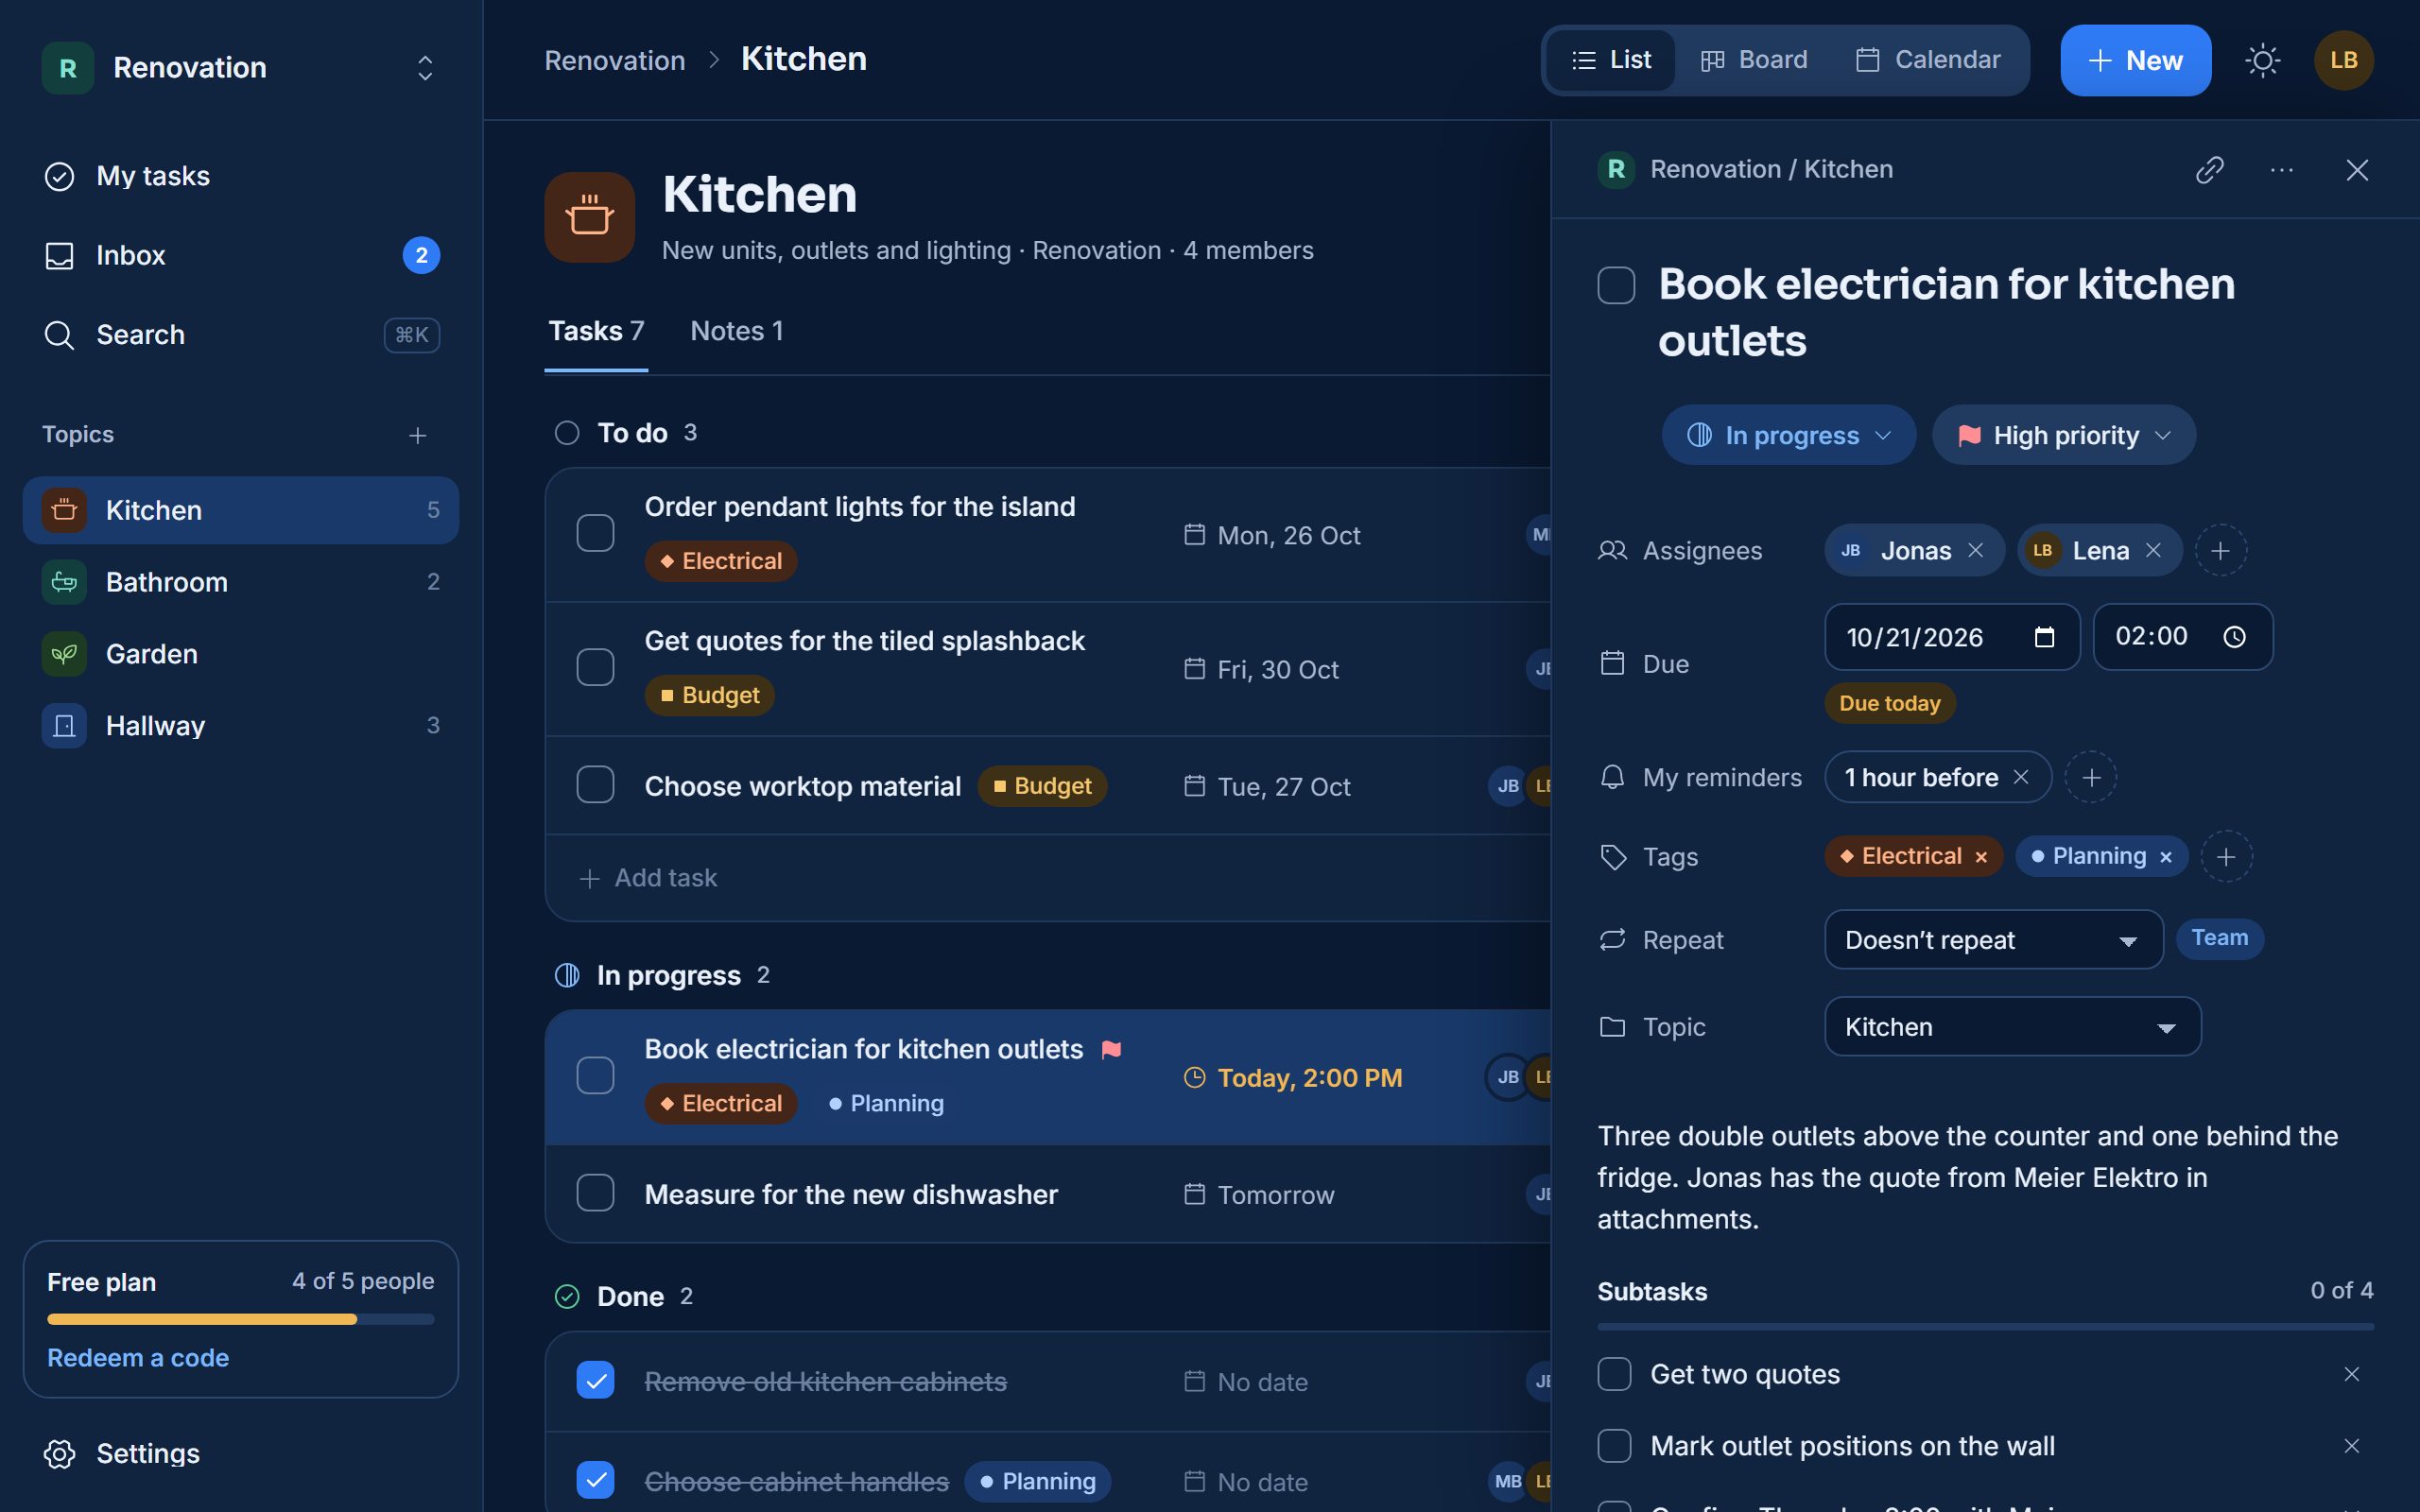Add a reminder with the plus circle
Viewport: 2420px width, 1512px height.
click(2091, 777)
